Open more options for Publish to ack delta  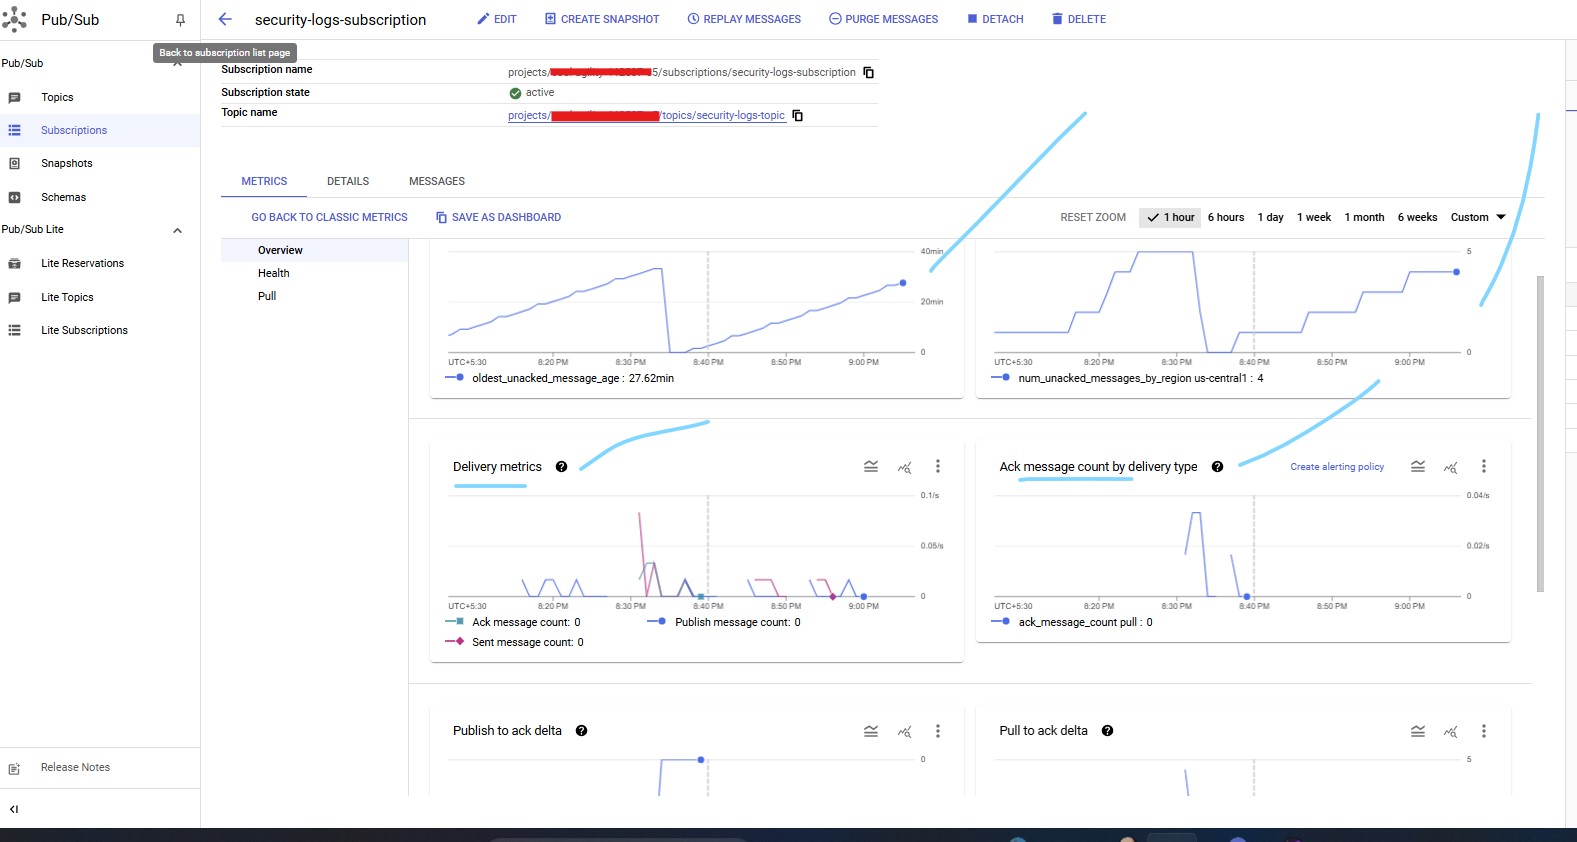(938, 731)
